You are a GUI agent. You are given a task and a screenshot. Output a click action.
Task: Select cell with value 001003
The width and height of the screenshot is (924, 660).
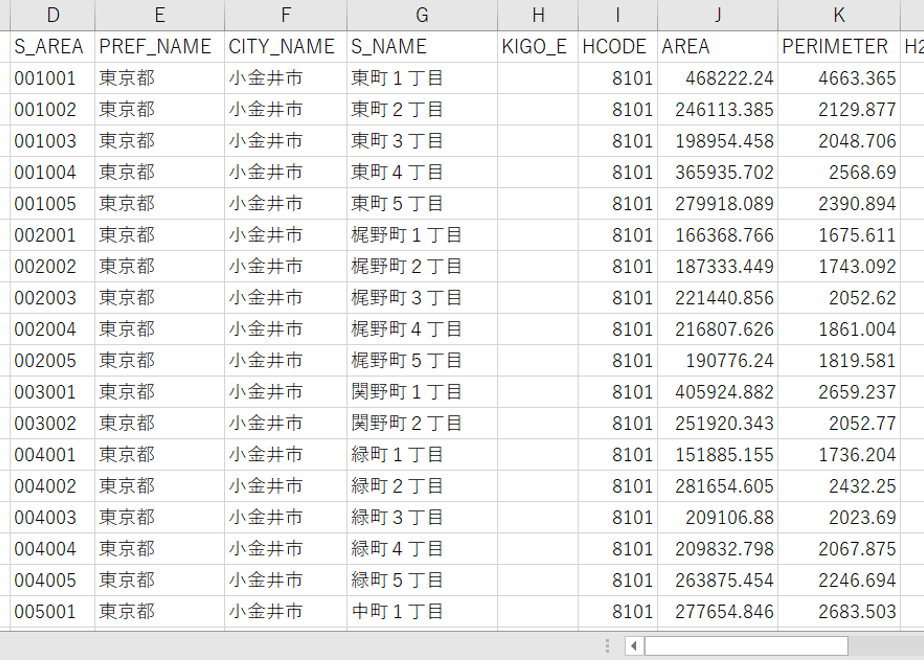[52, 141]
